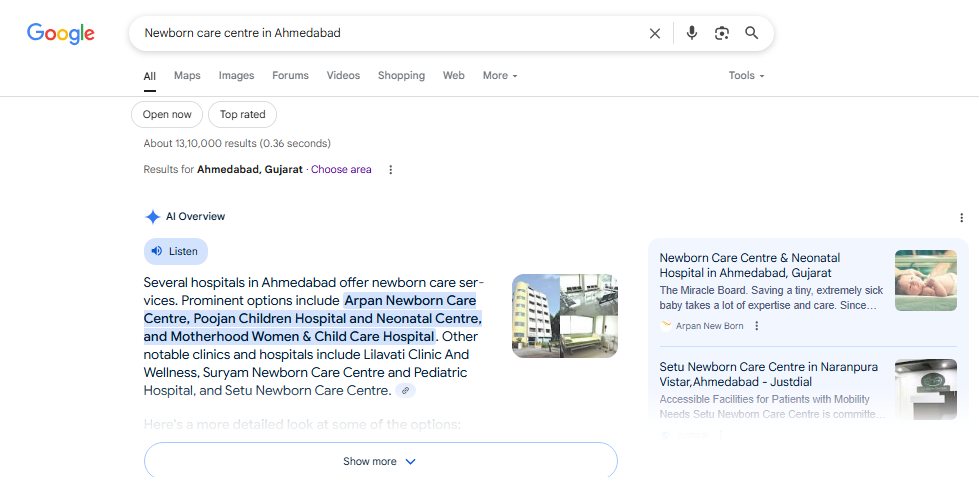Screen dimensions: 979x477
Task: Click the Choose area link
Action: 342,169
